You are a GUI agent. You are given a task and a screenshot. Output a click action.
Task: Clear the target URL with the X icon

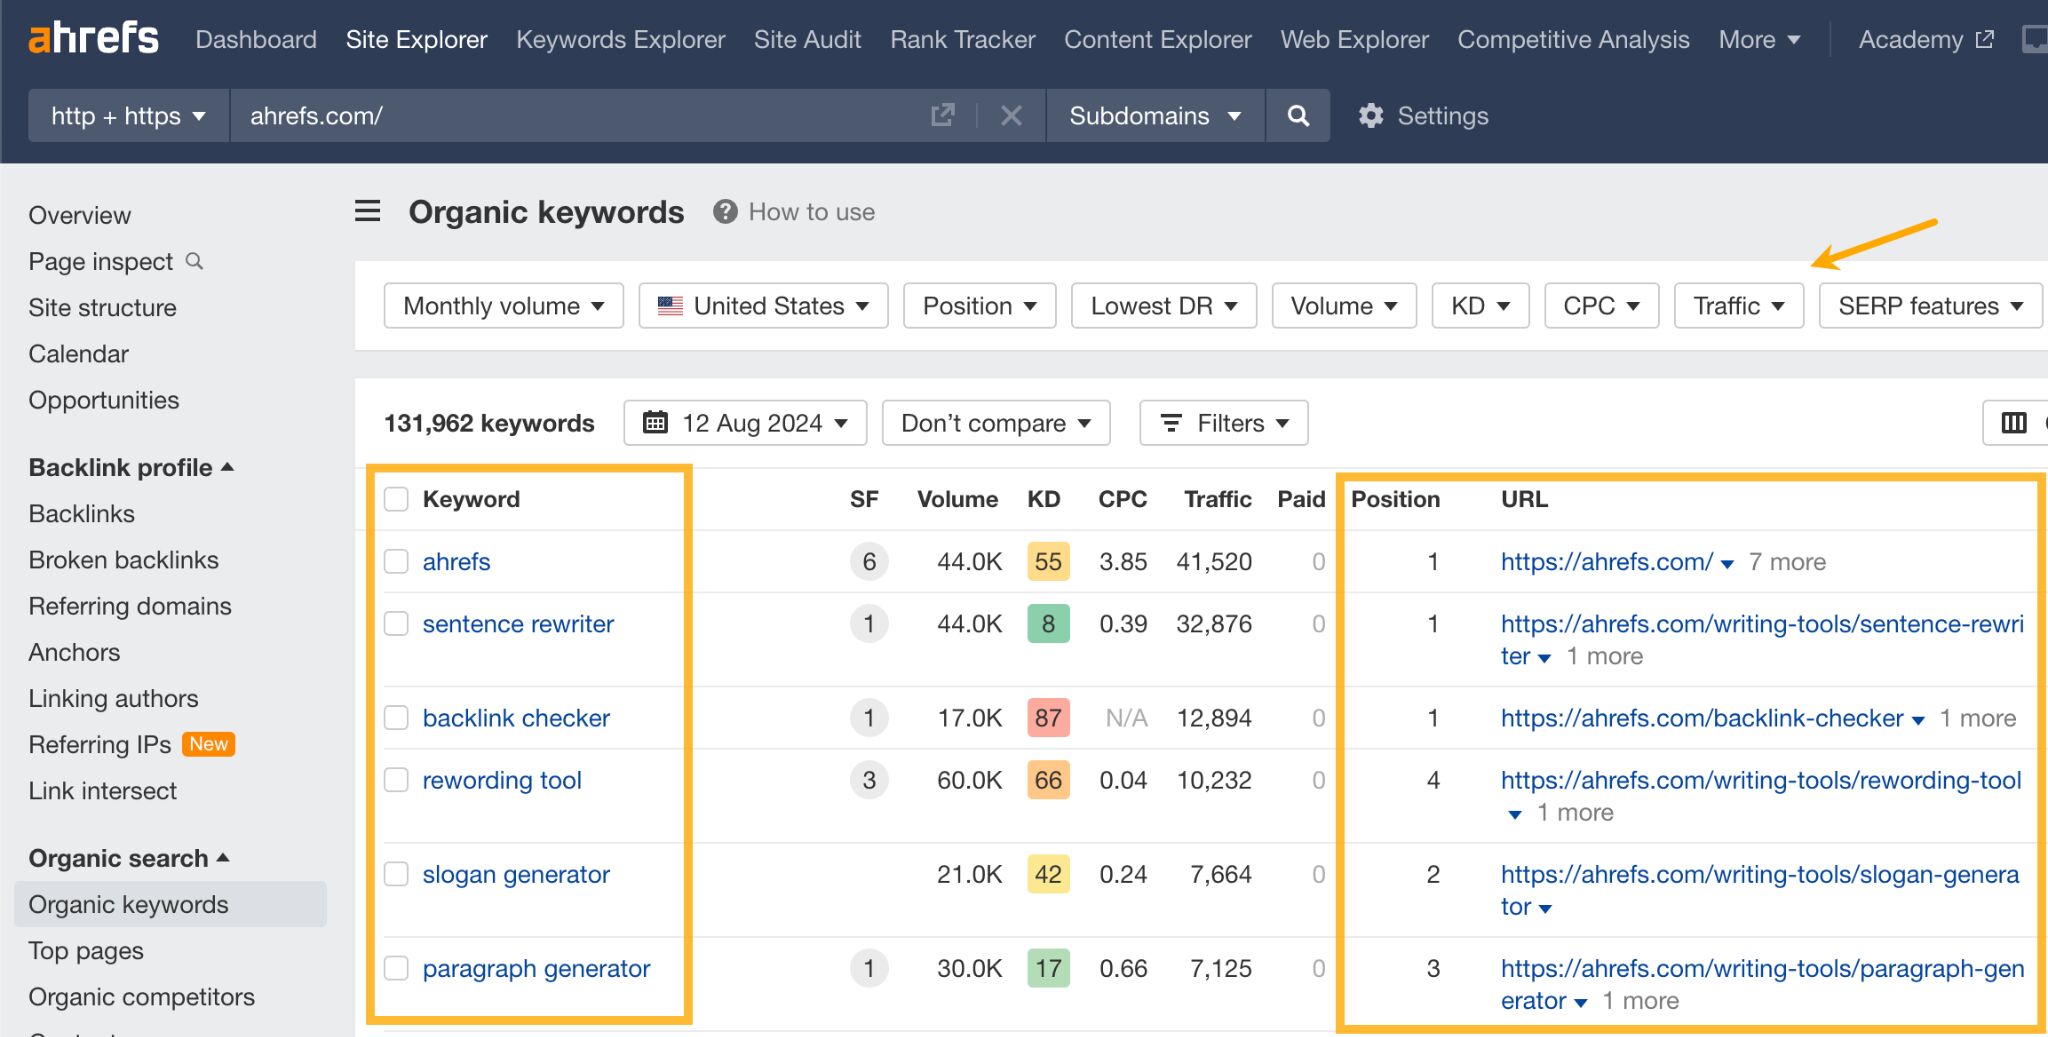1011,115
